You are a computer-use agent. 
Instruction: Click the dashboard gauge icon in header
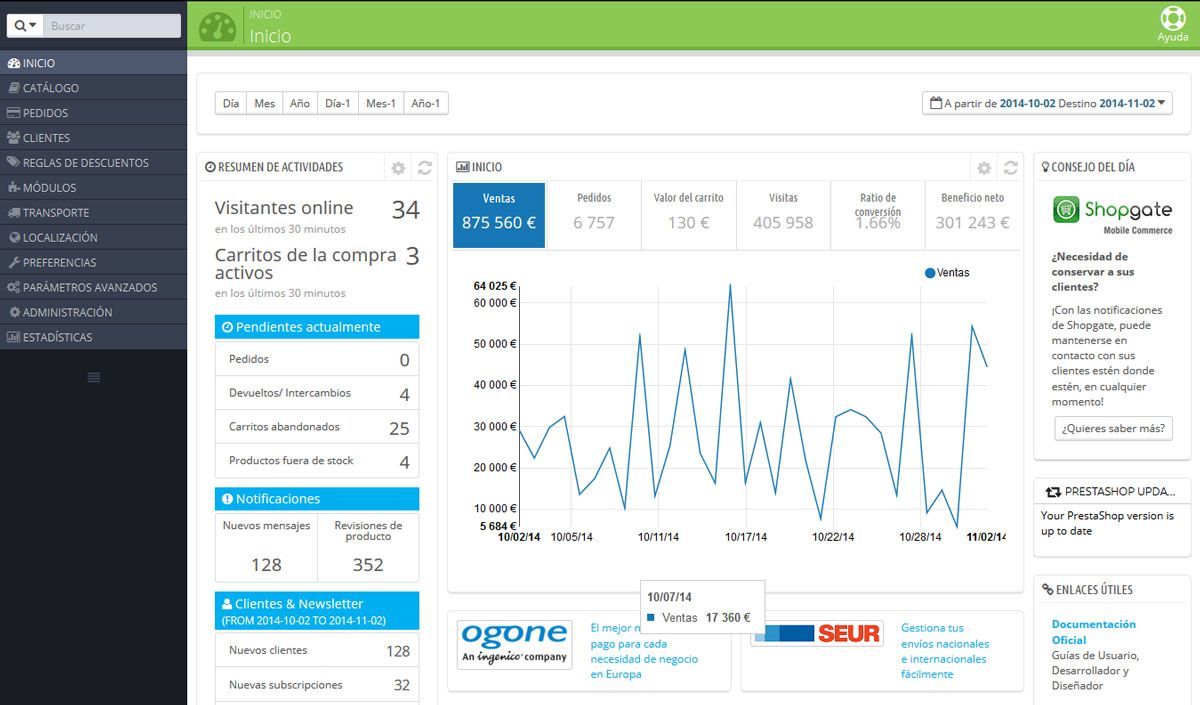[x=218, y=26]
